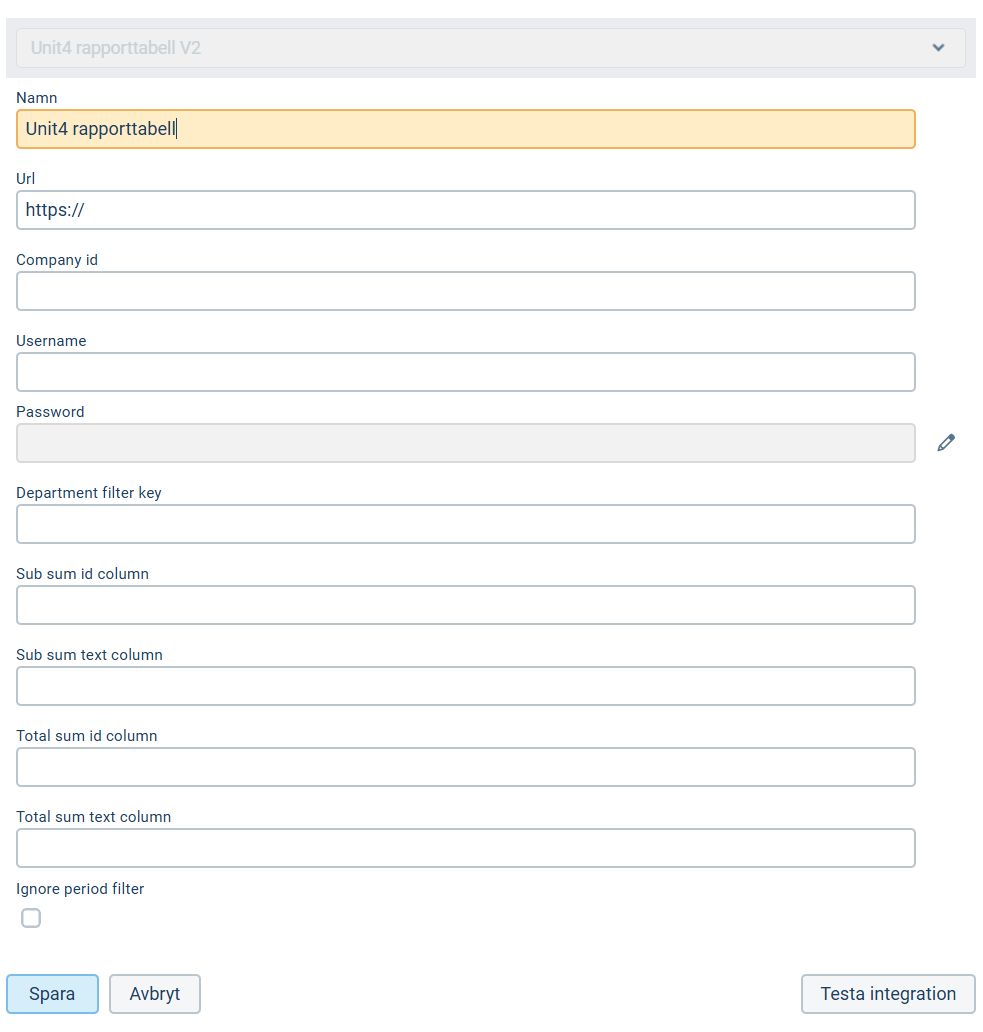Image resolution: width=983 pixels, height=1032 pixels.
Task: Click the Namn label above first field
Action: point(37,98)
